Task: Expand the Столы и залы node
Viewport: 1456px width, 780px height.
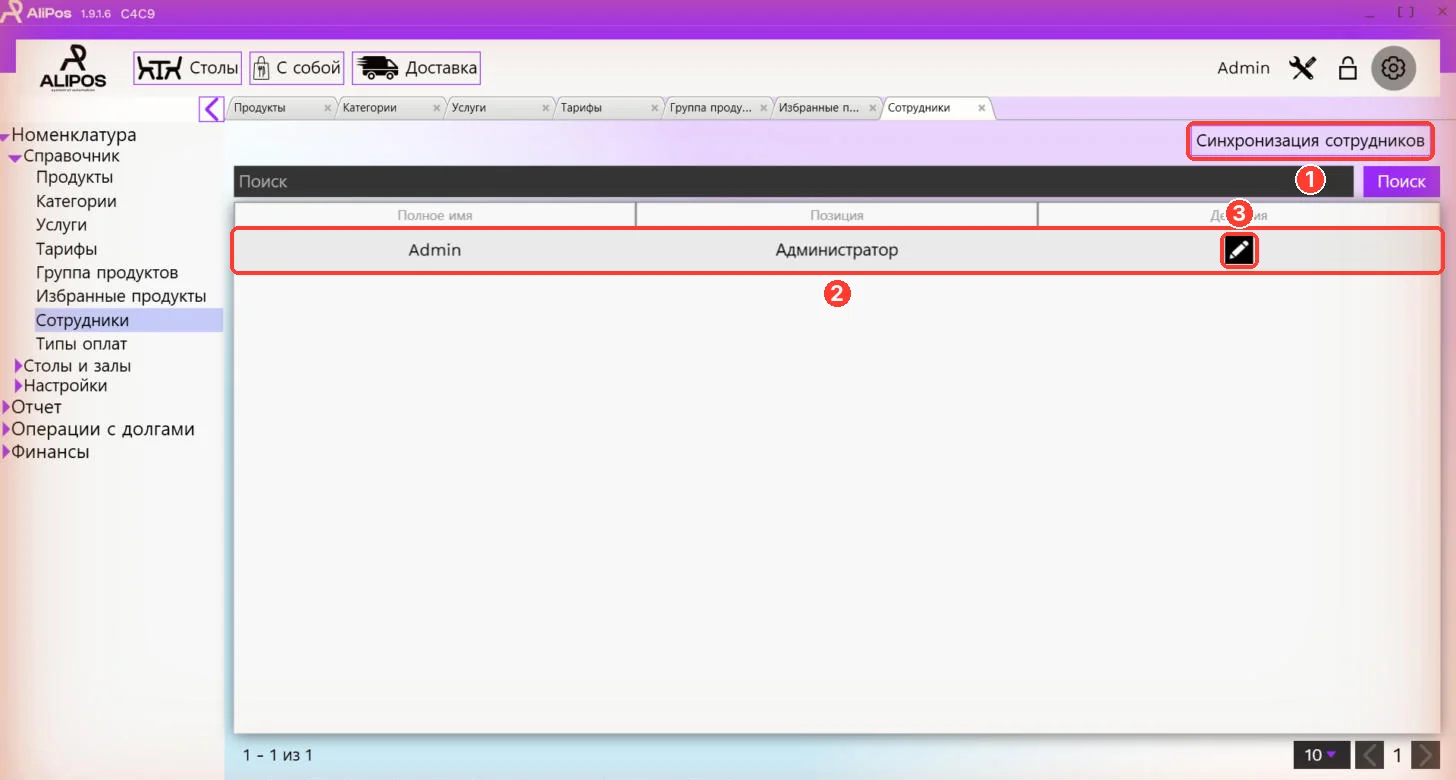Action: [18, 366]
